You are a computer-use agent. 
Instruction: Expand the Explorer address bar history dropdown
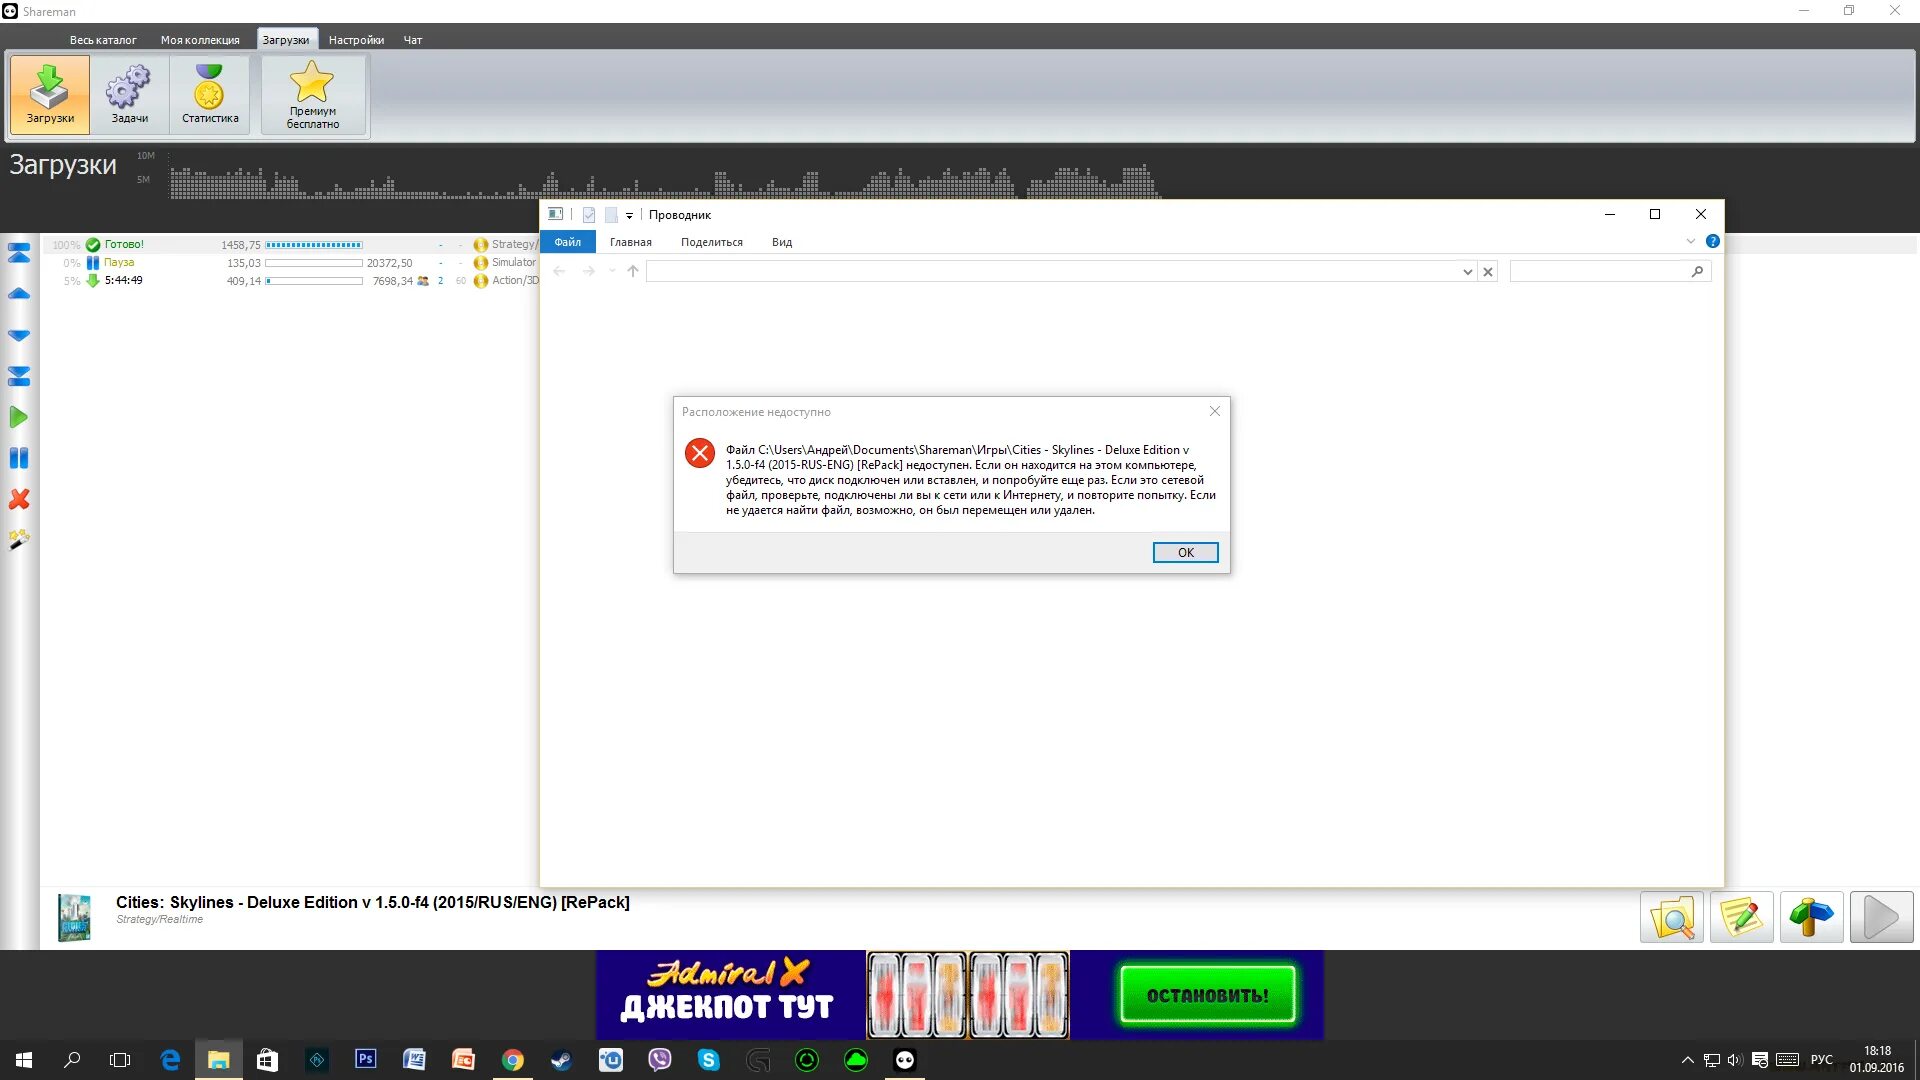tap(1467, 272)
